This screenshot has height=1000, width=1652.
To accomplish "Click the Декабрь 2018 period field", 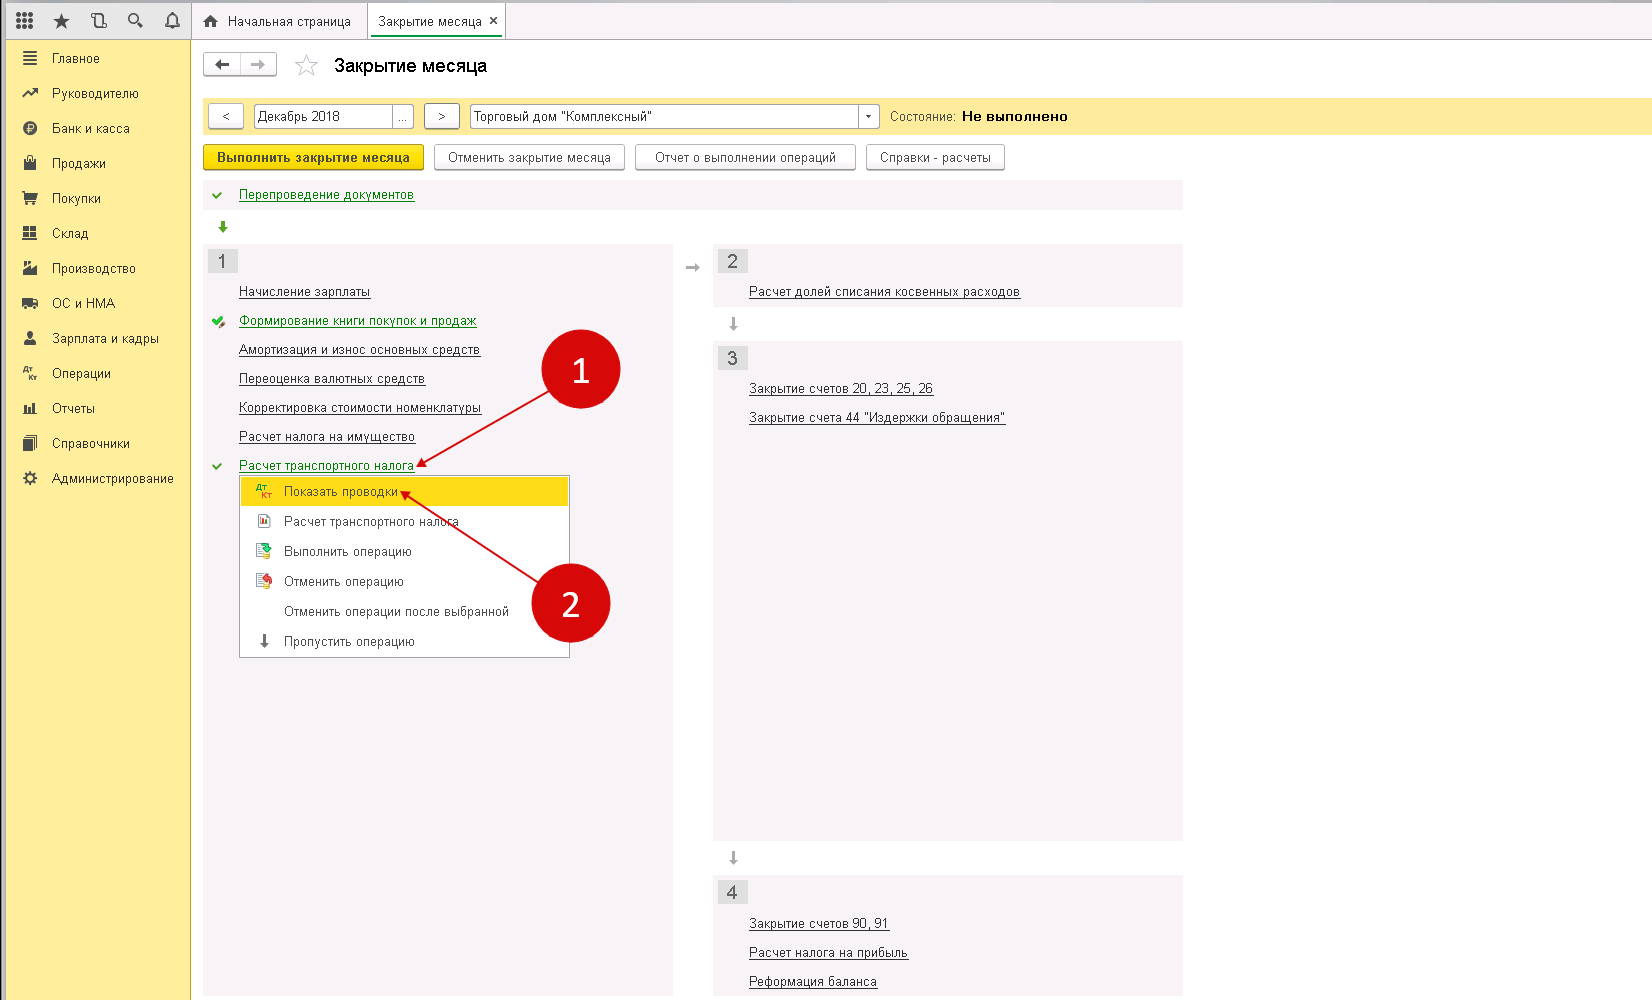I will 322,117.
